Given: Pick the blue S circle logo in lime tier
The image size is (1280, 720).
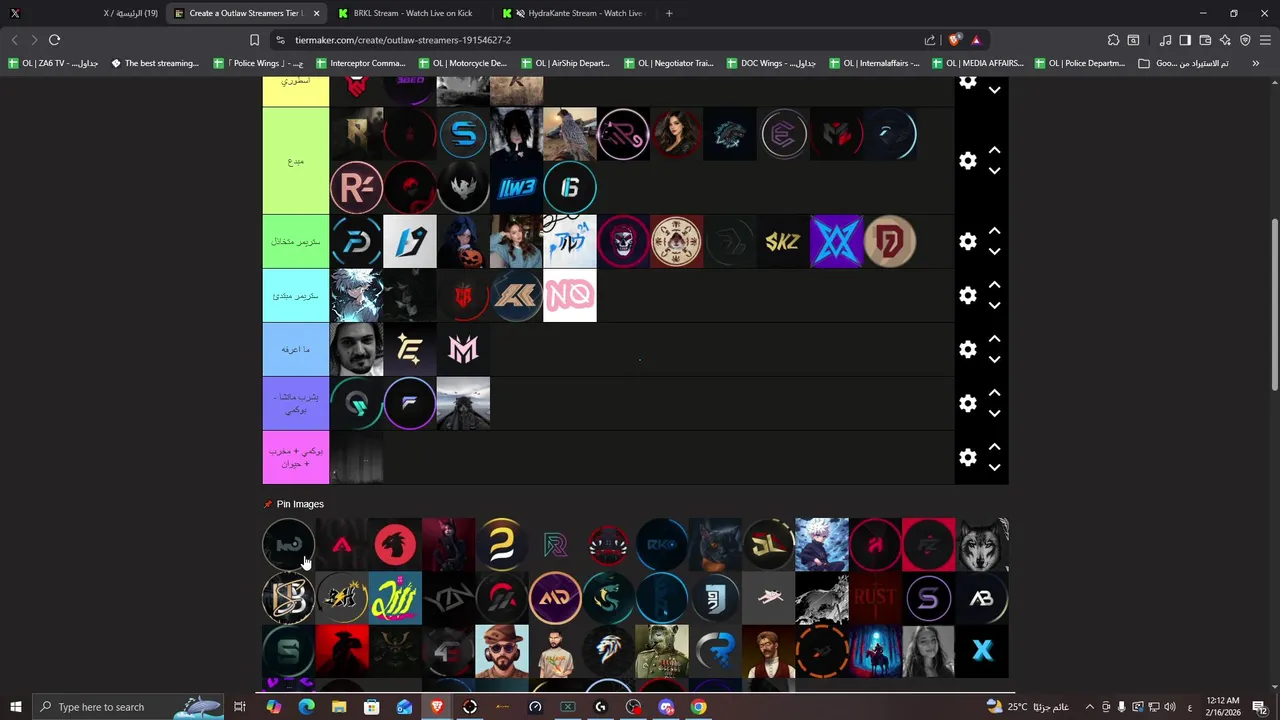Looking at the screenshot, I should click(x=463, y=134).
